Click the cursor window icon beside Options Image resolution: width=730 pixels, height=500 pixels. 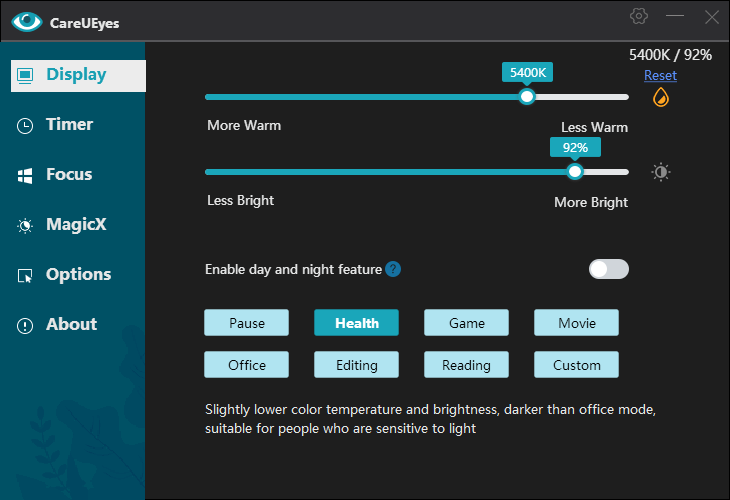(25, 276)
